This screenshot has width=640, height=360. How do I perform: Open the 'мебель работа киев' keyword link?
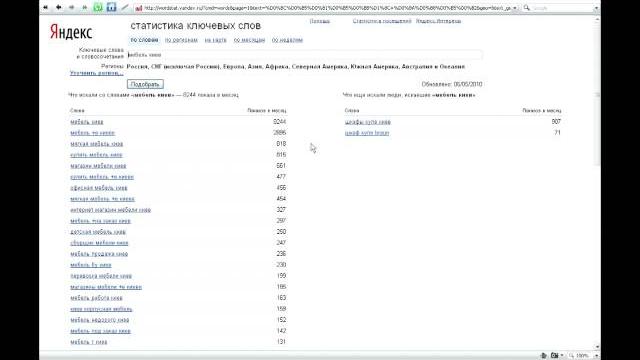pyautogui.click(x=96, y=298)
